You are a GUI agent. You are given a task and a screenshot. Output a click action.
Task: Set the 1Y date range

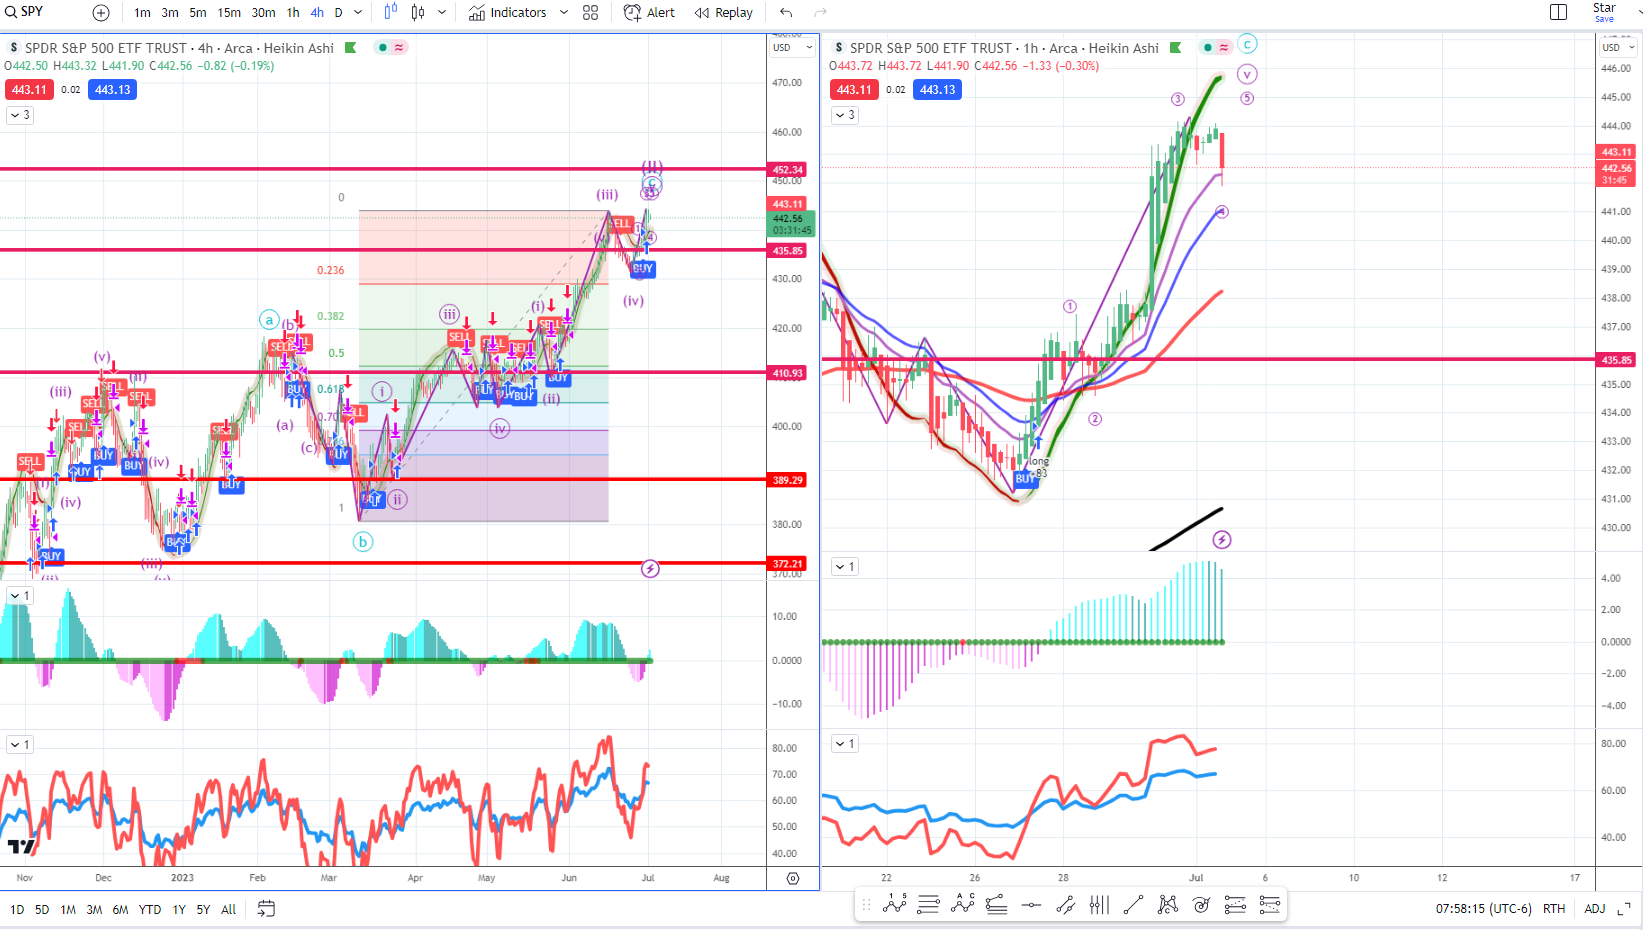pos(179,910)
